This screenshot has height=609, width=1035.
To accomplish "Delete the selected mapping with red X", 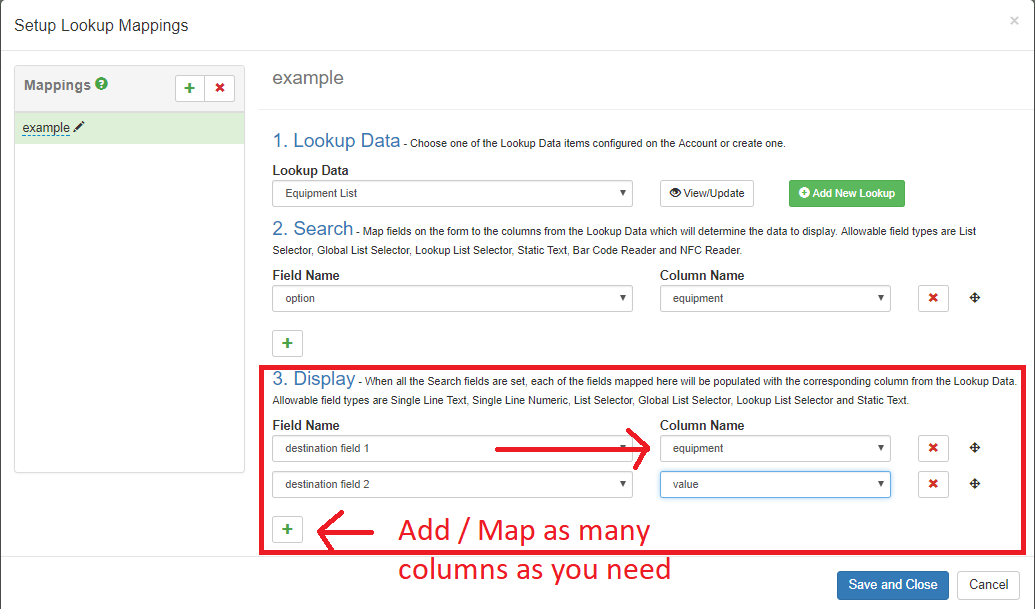I will (219, 88).
